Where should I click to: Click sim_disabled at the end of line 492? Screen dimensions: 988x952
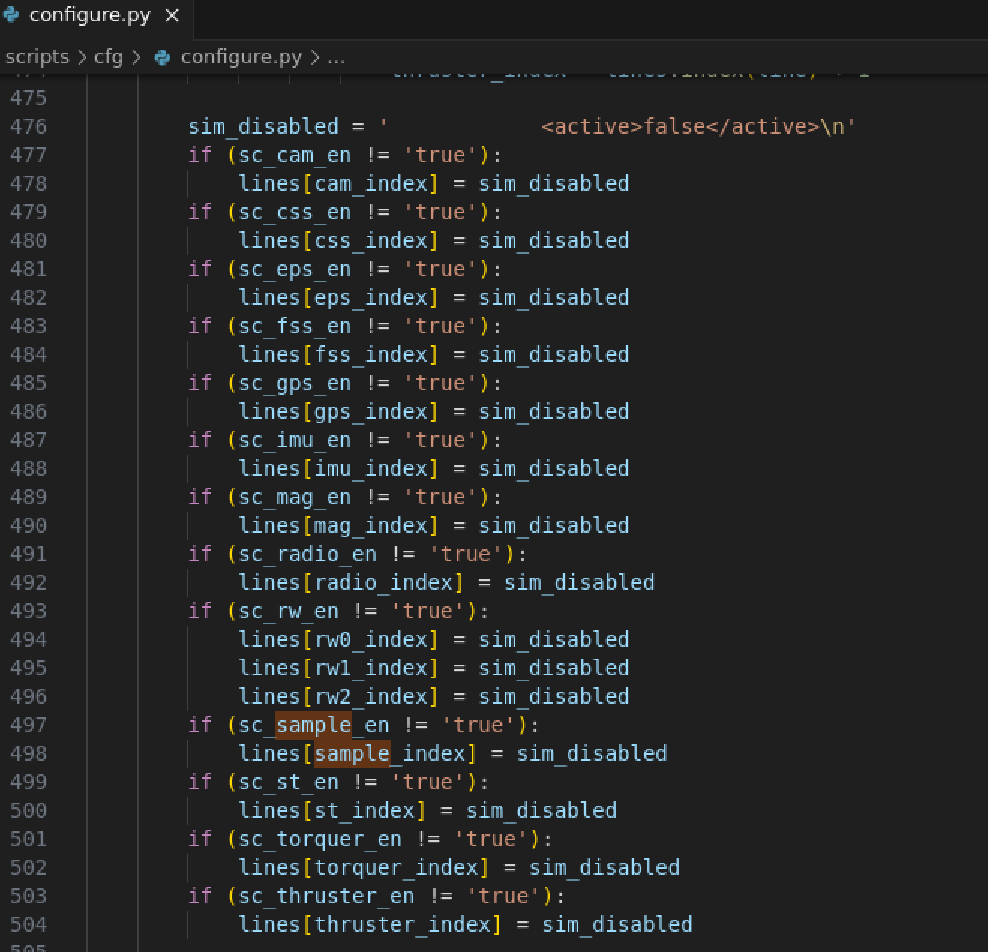pos(579,583)
